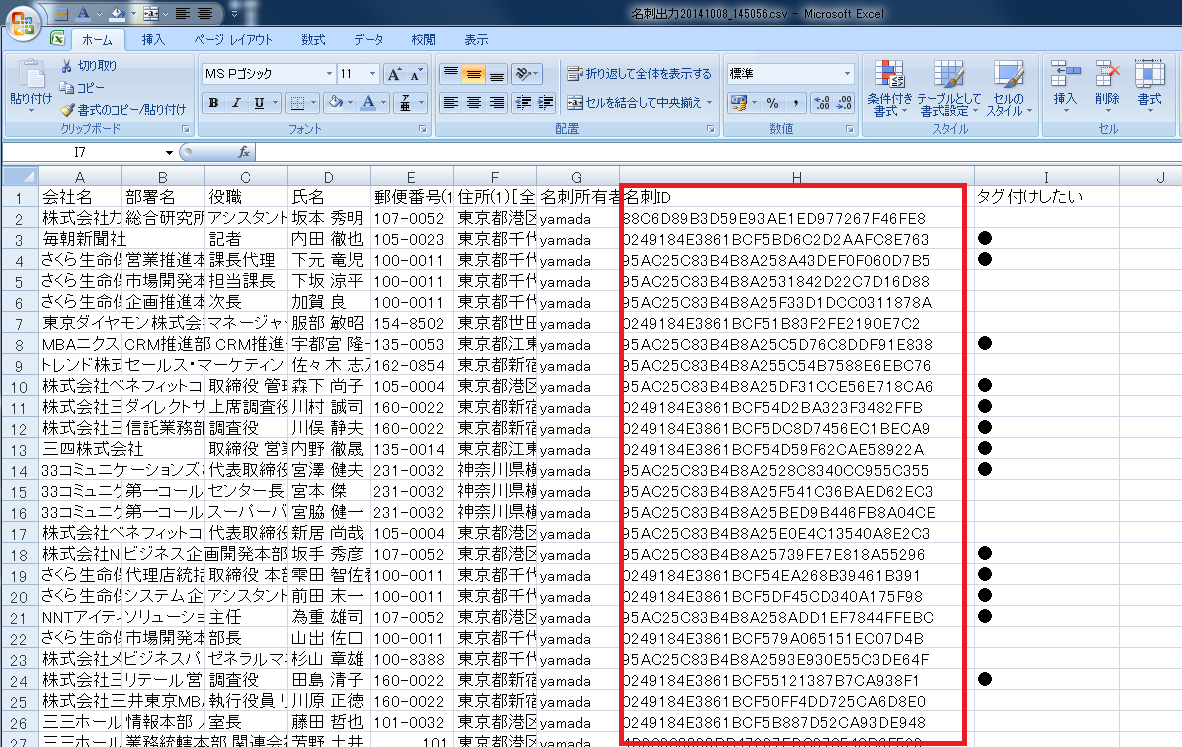This screenshot has width=1182, height=747.
Task: Switch to 挿入 ribbon tab
Action: click(153, 39)
